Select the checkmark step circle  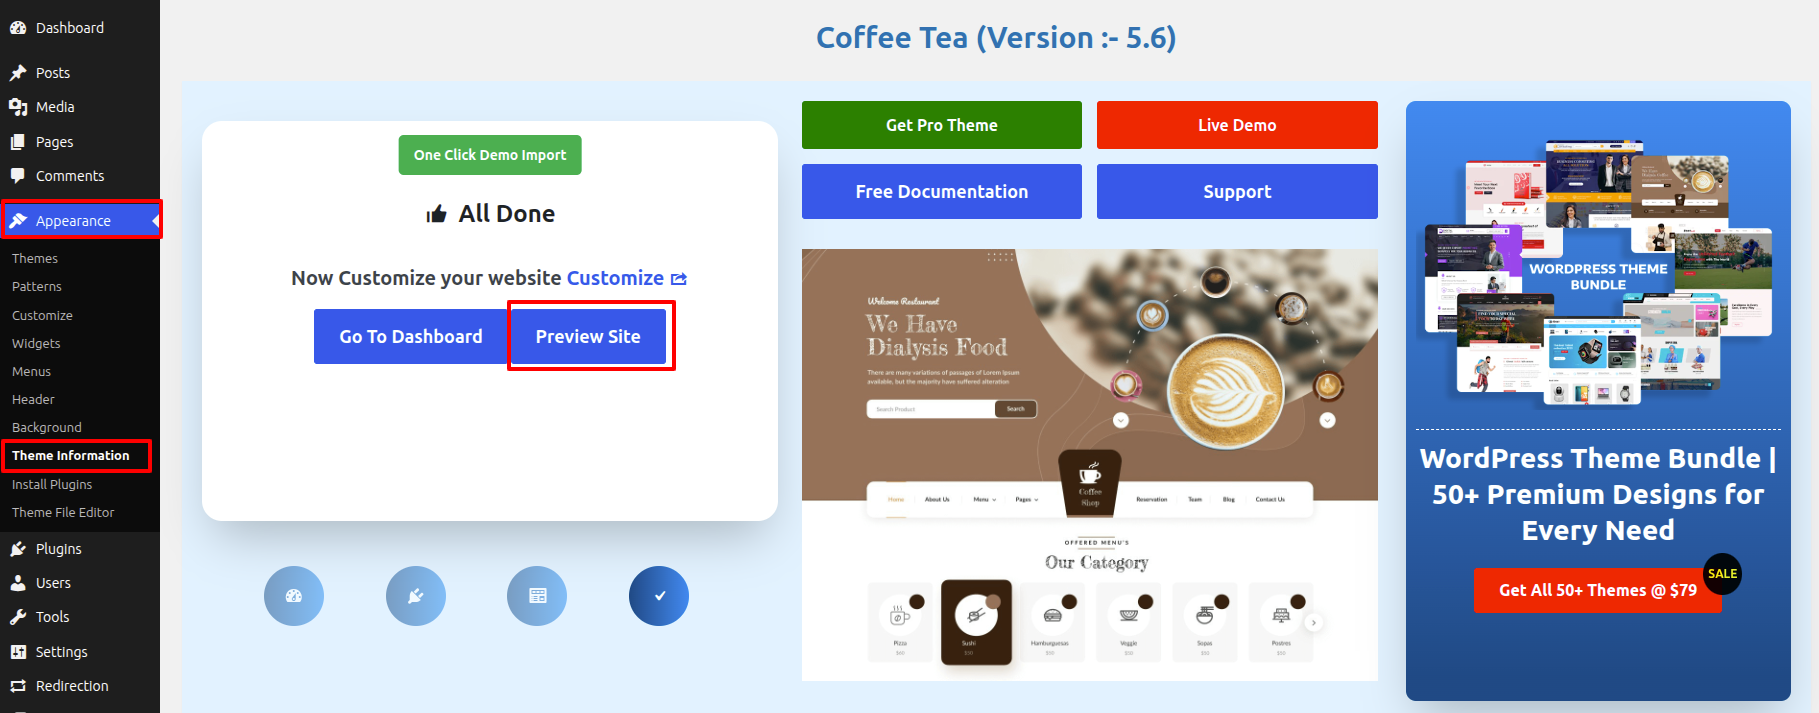click(x=658, y=596)
